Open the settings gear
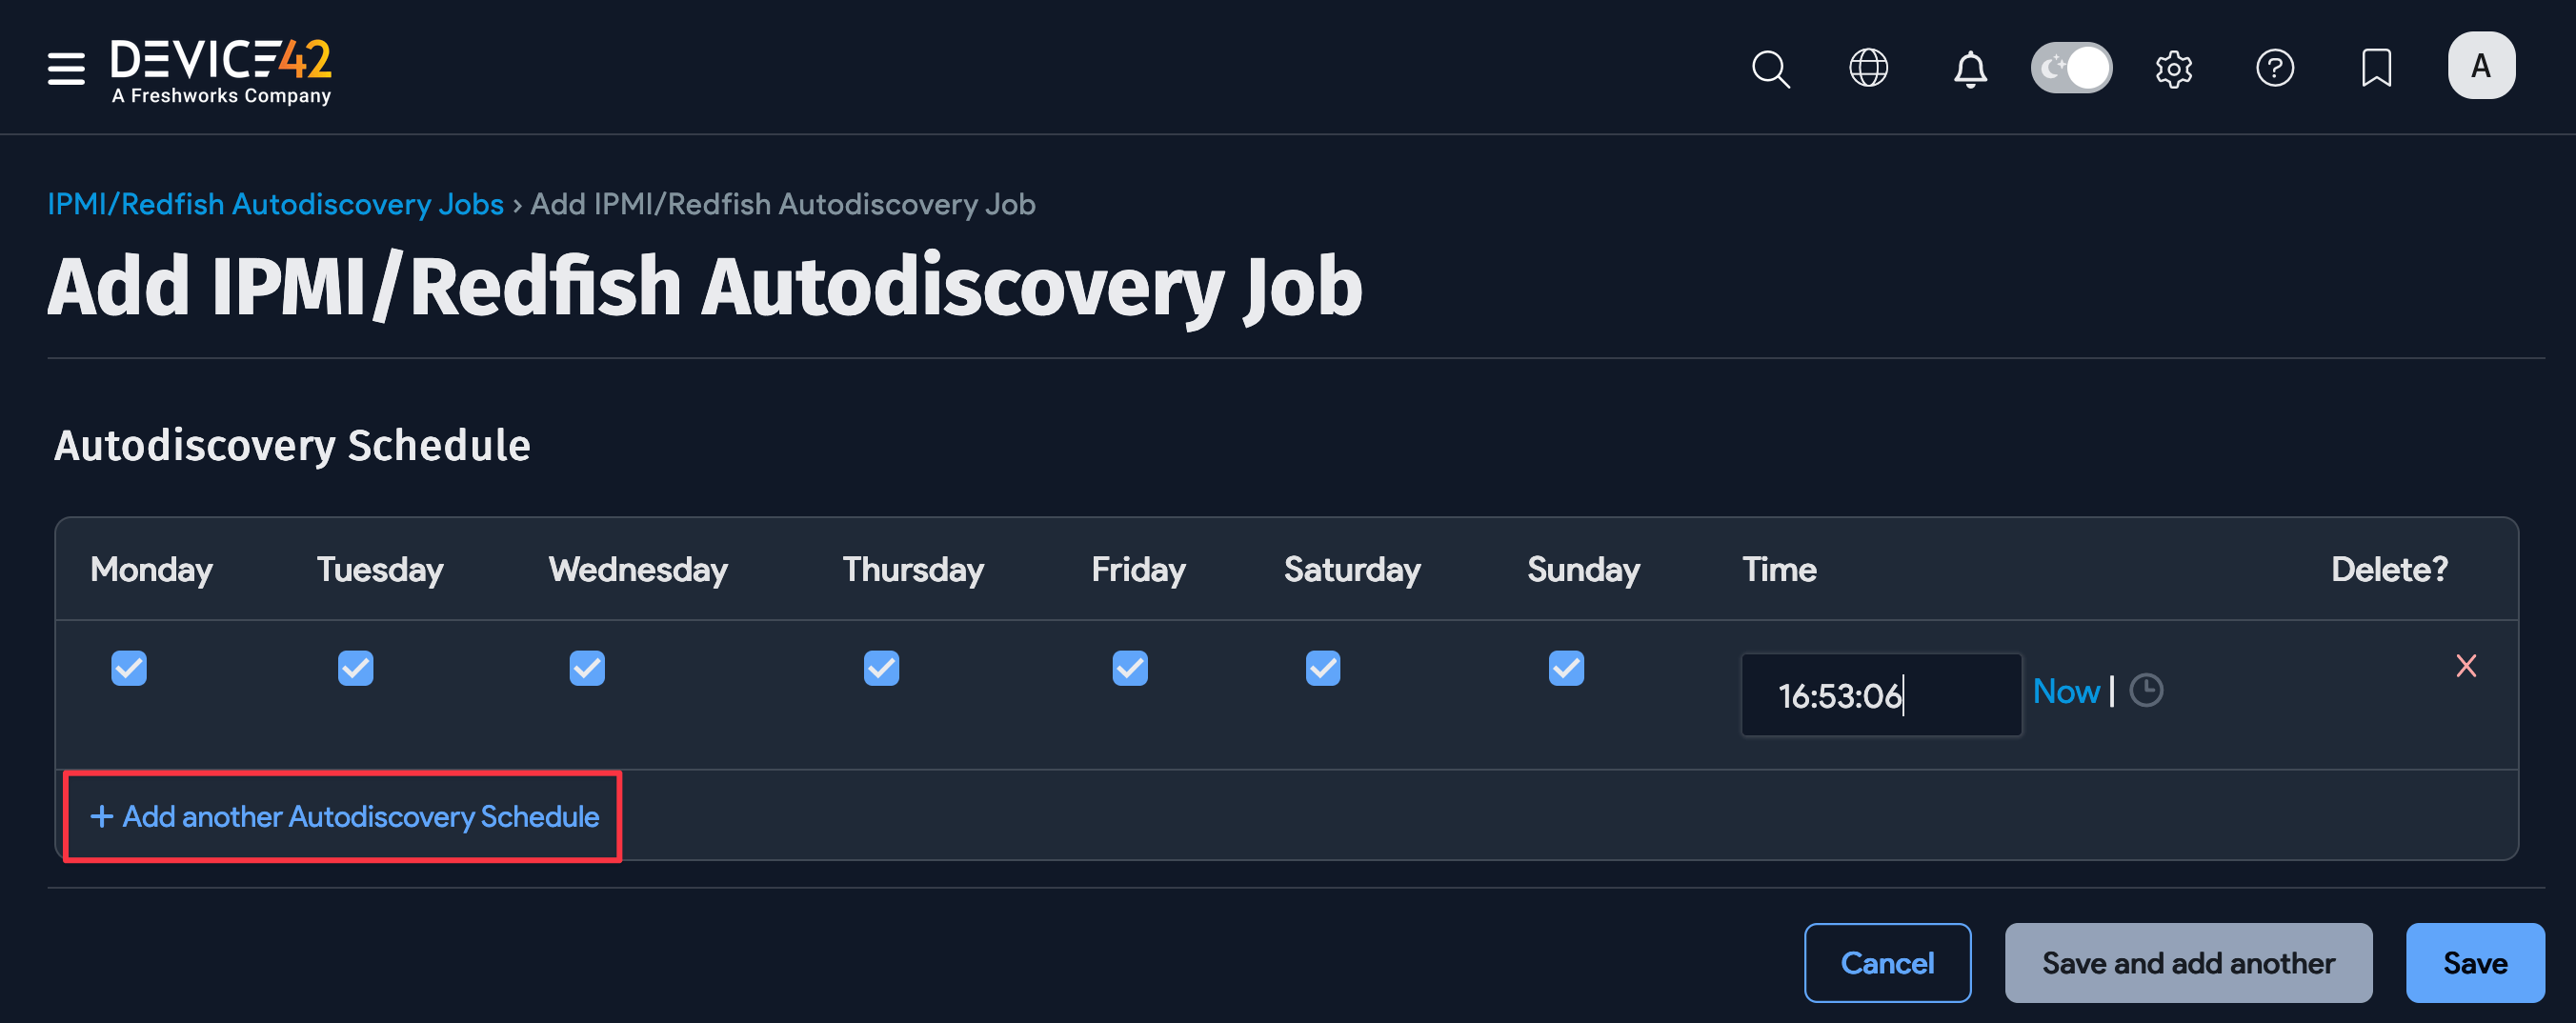 pyautogui.click(x=2173, y=68)
